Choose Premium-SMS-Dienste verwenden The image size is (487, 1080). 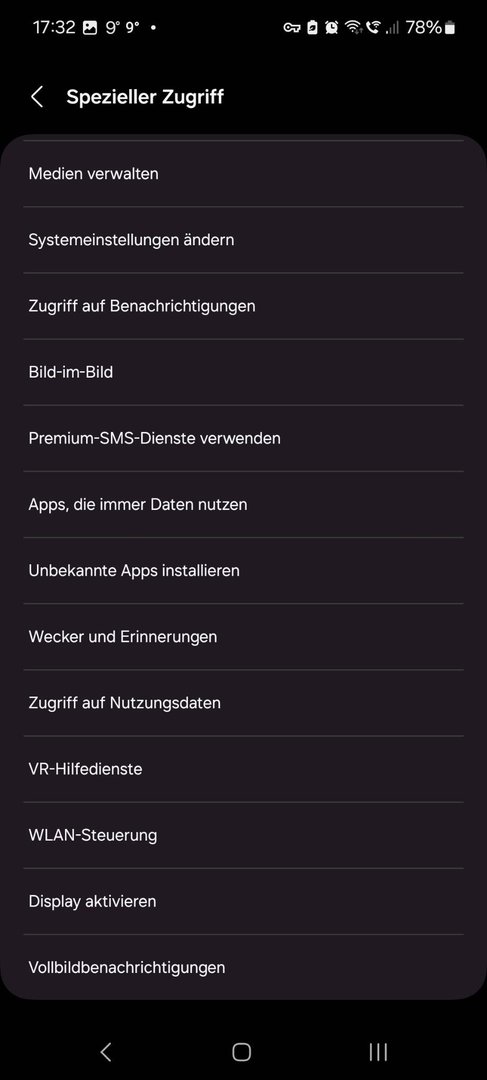[x=243, y=438]
